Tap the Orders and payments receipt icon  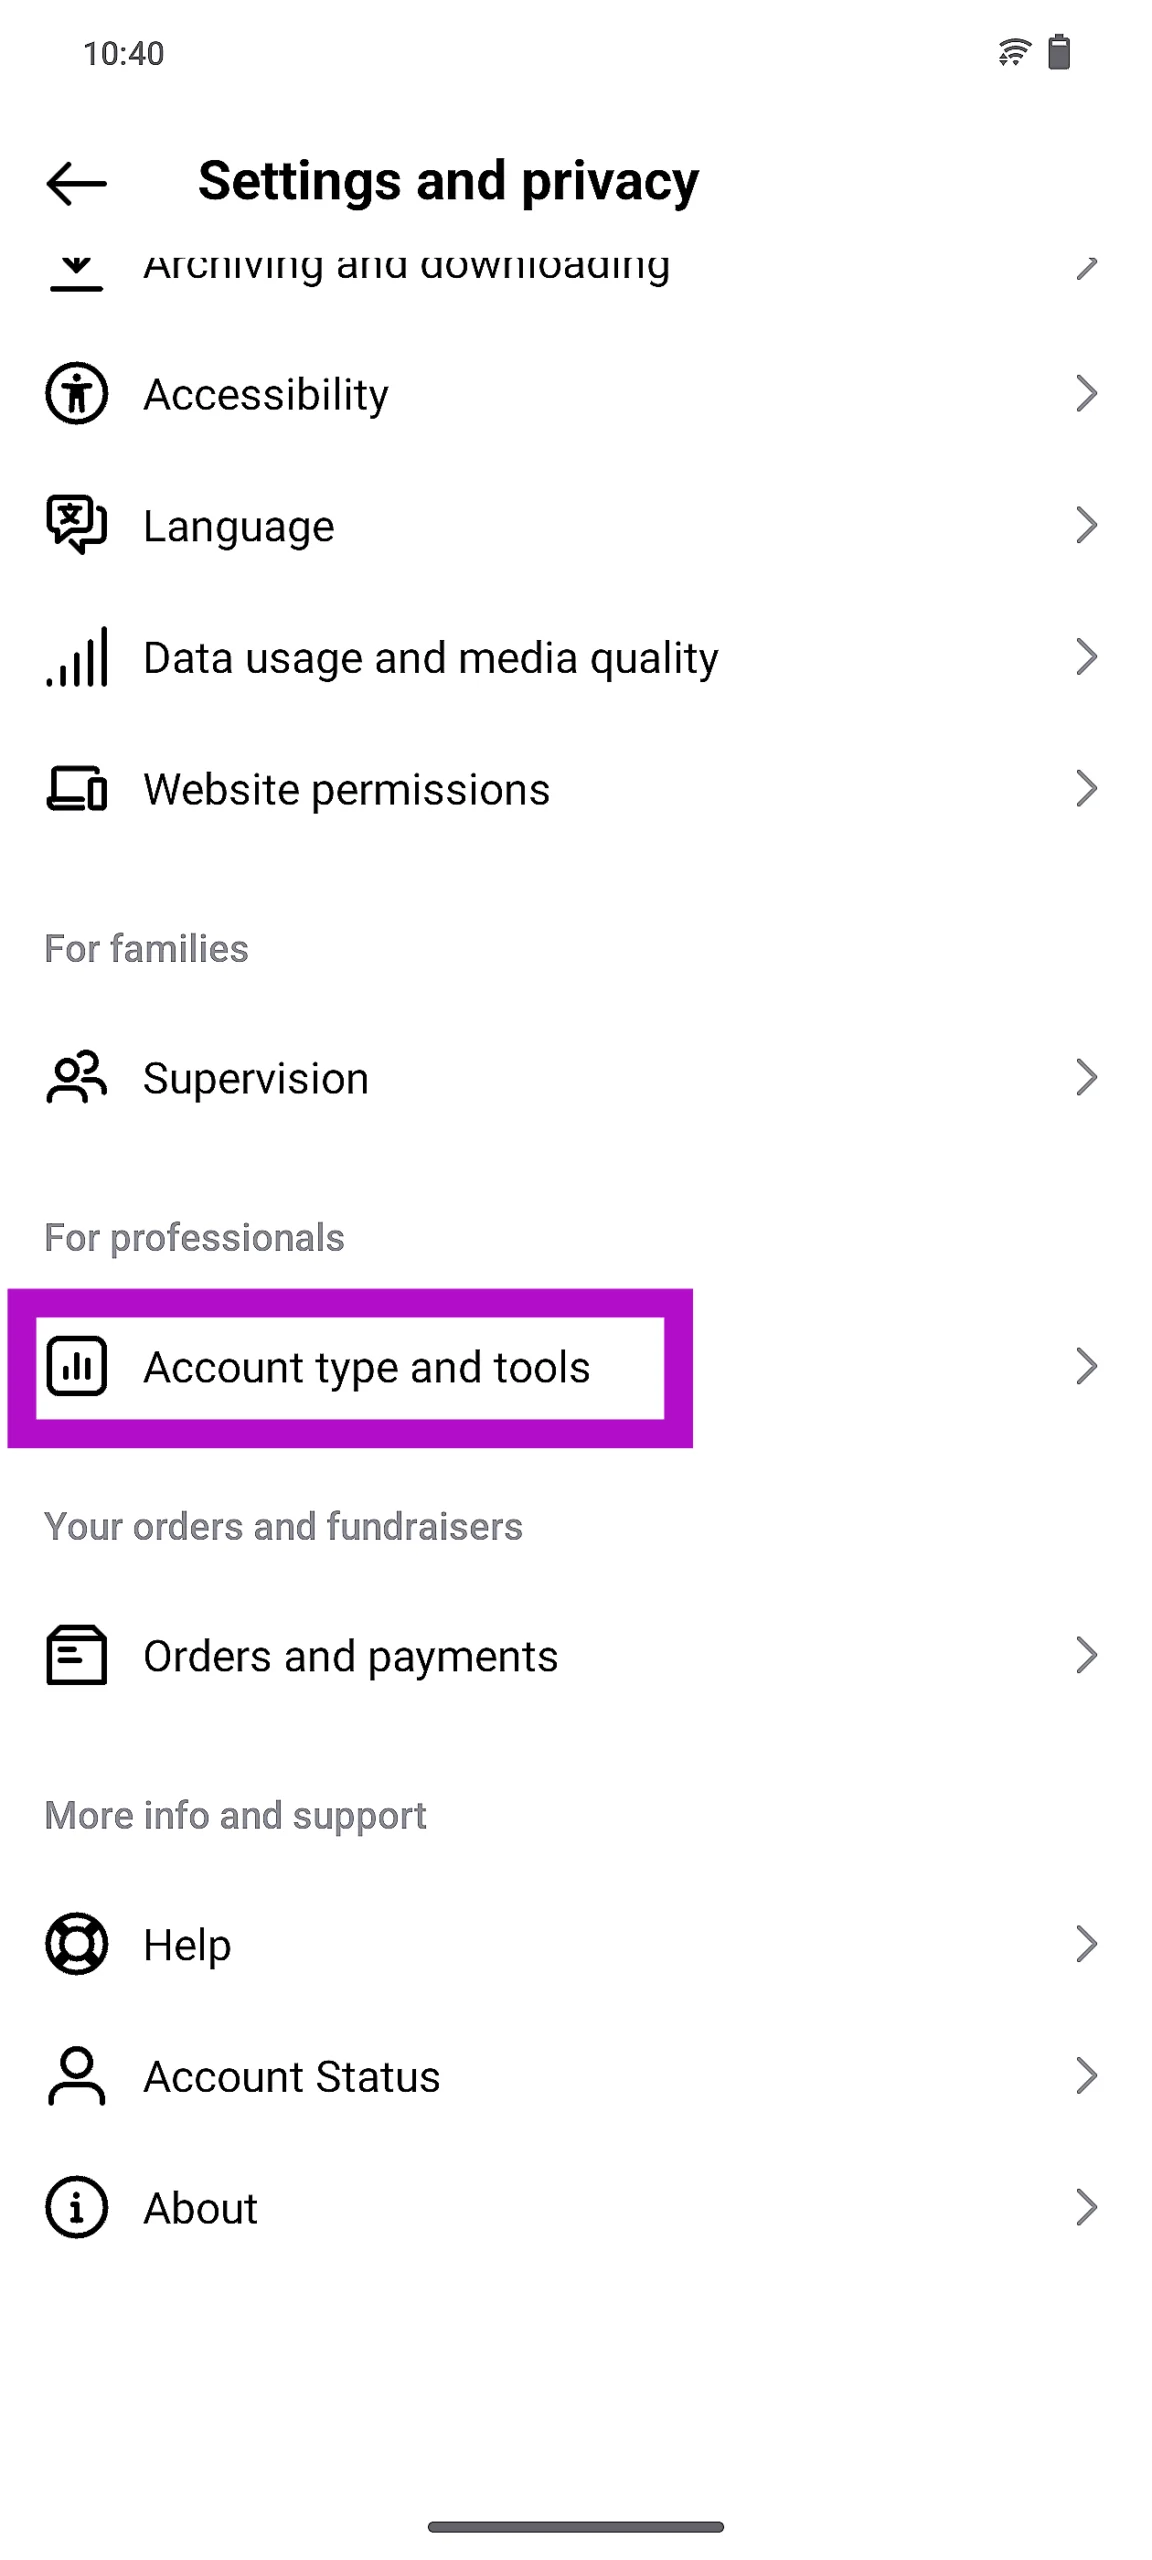point(76,1655)
